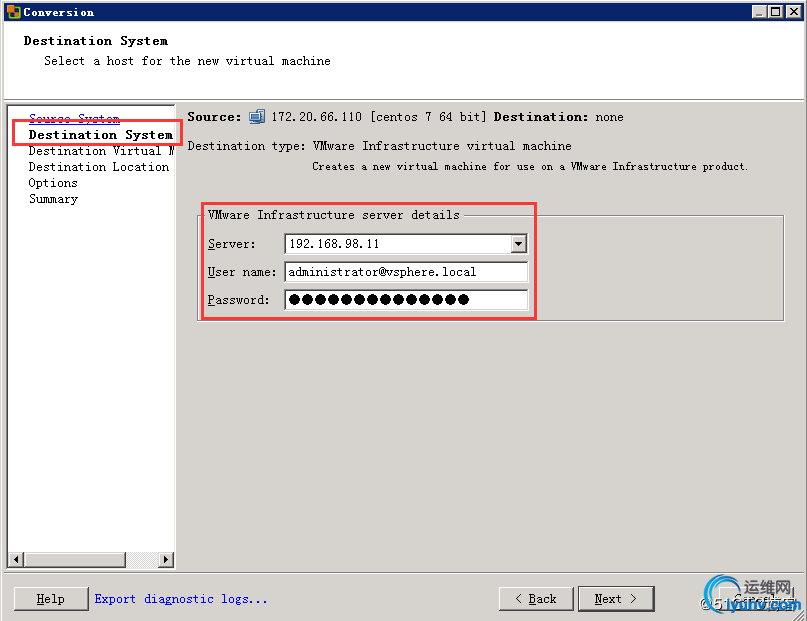Select the Destination Location step
This screenshot has height=621, width=807.
point(98,167)
